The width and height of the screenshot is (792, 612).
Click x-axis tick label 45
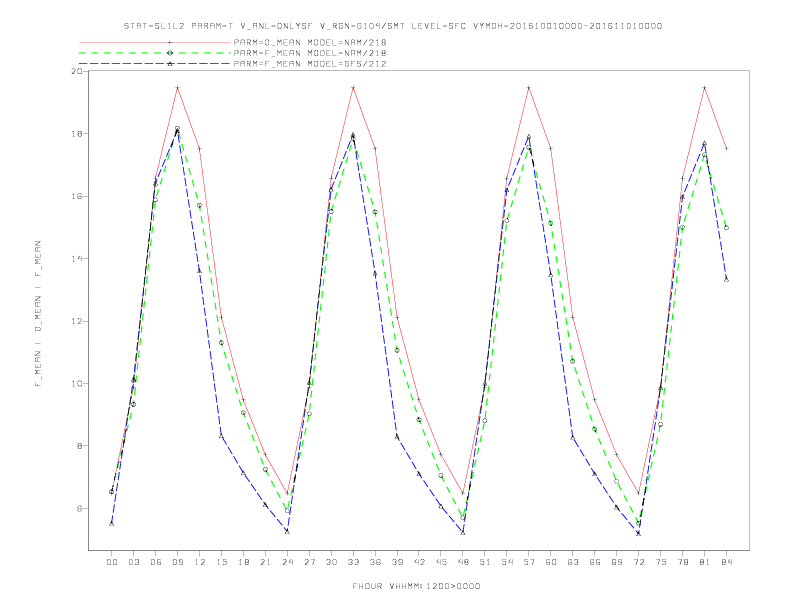pyautogui.click(x=441, y=562)
